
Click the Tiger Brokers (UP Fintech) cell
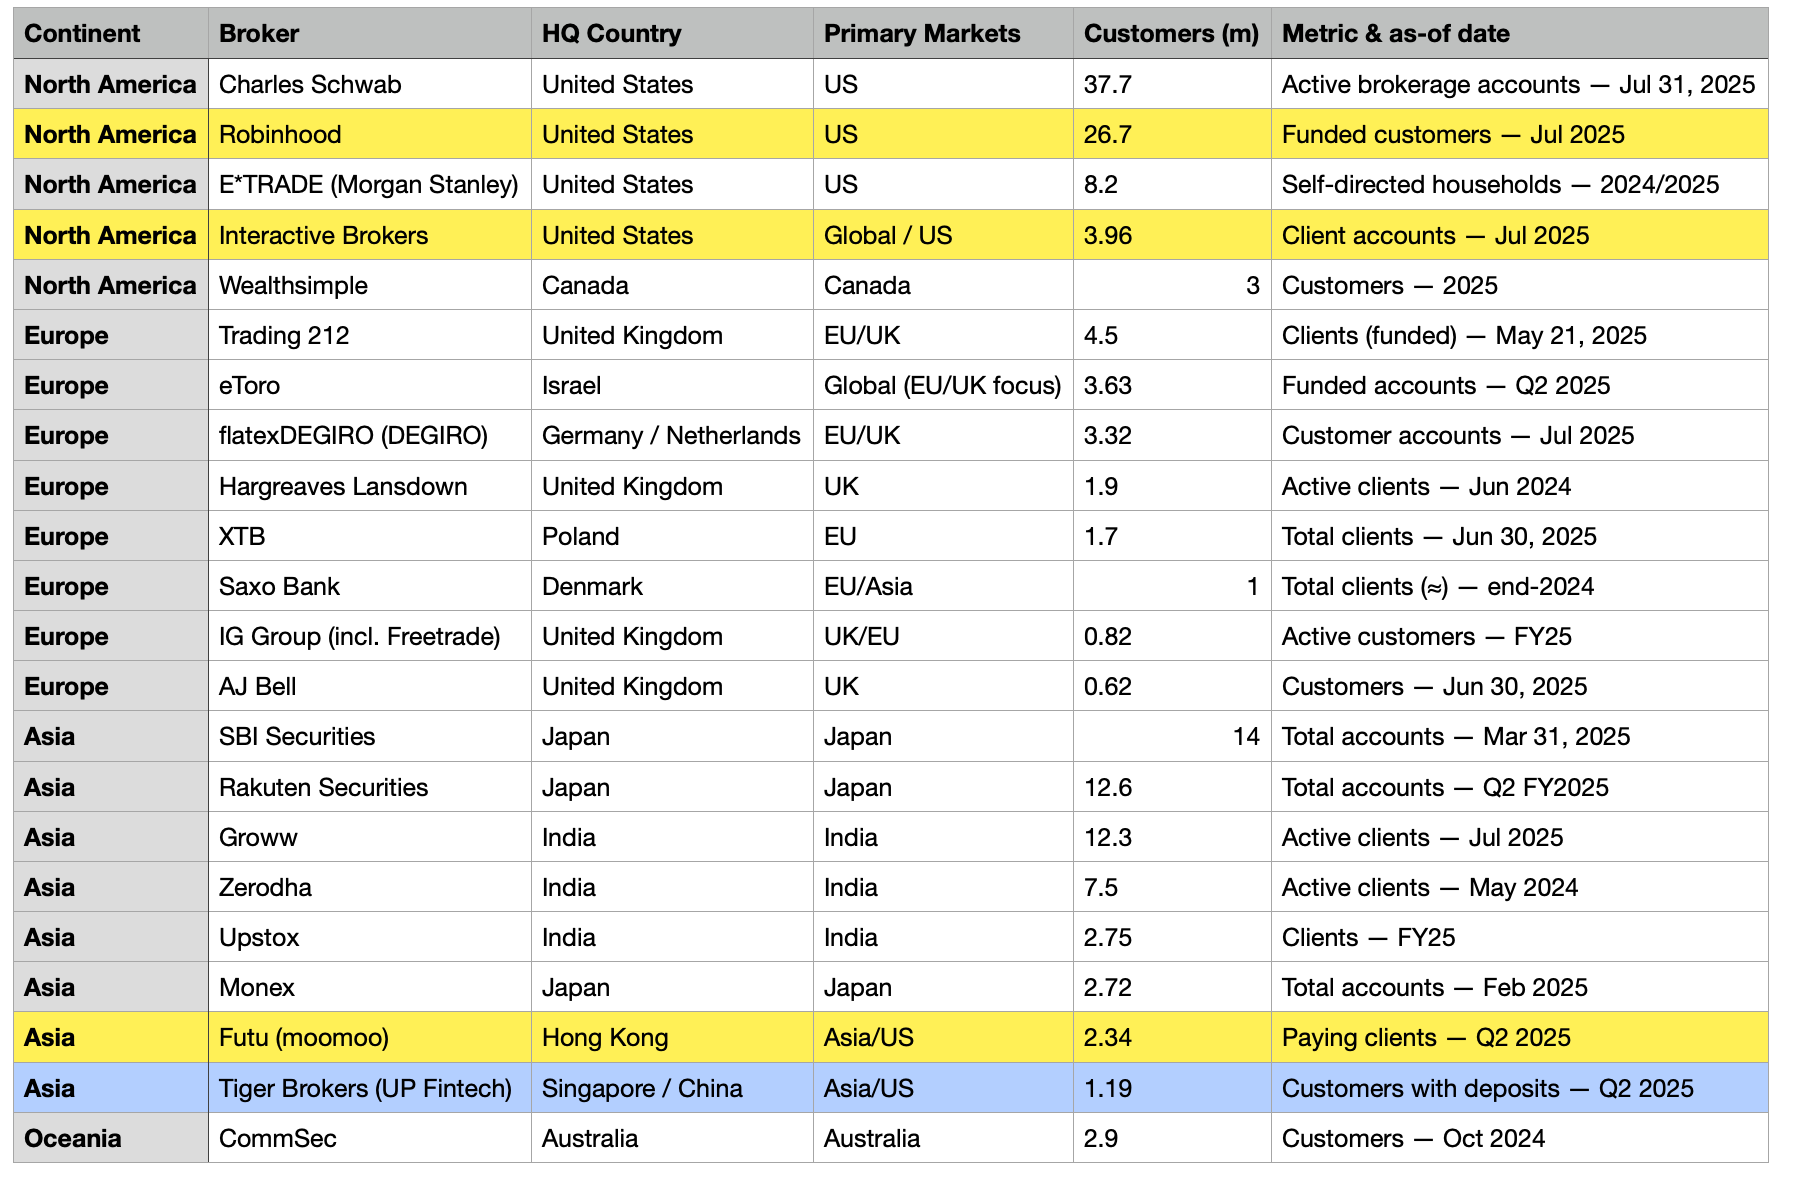click(x=370, y=1088)
